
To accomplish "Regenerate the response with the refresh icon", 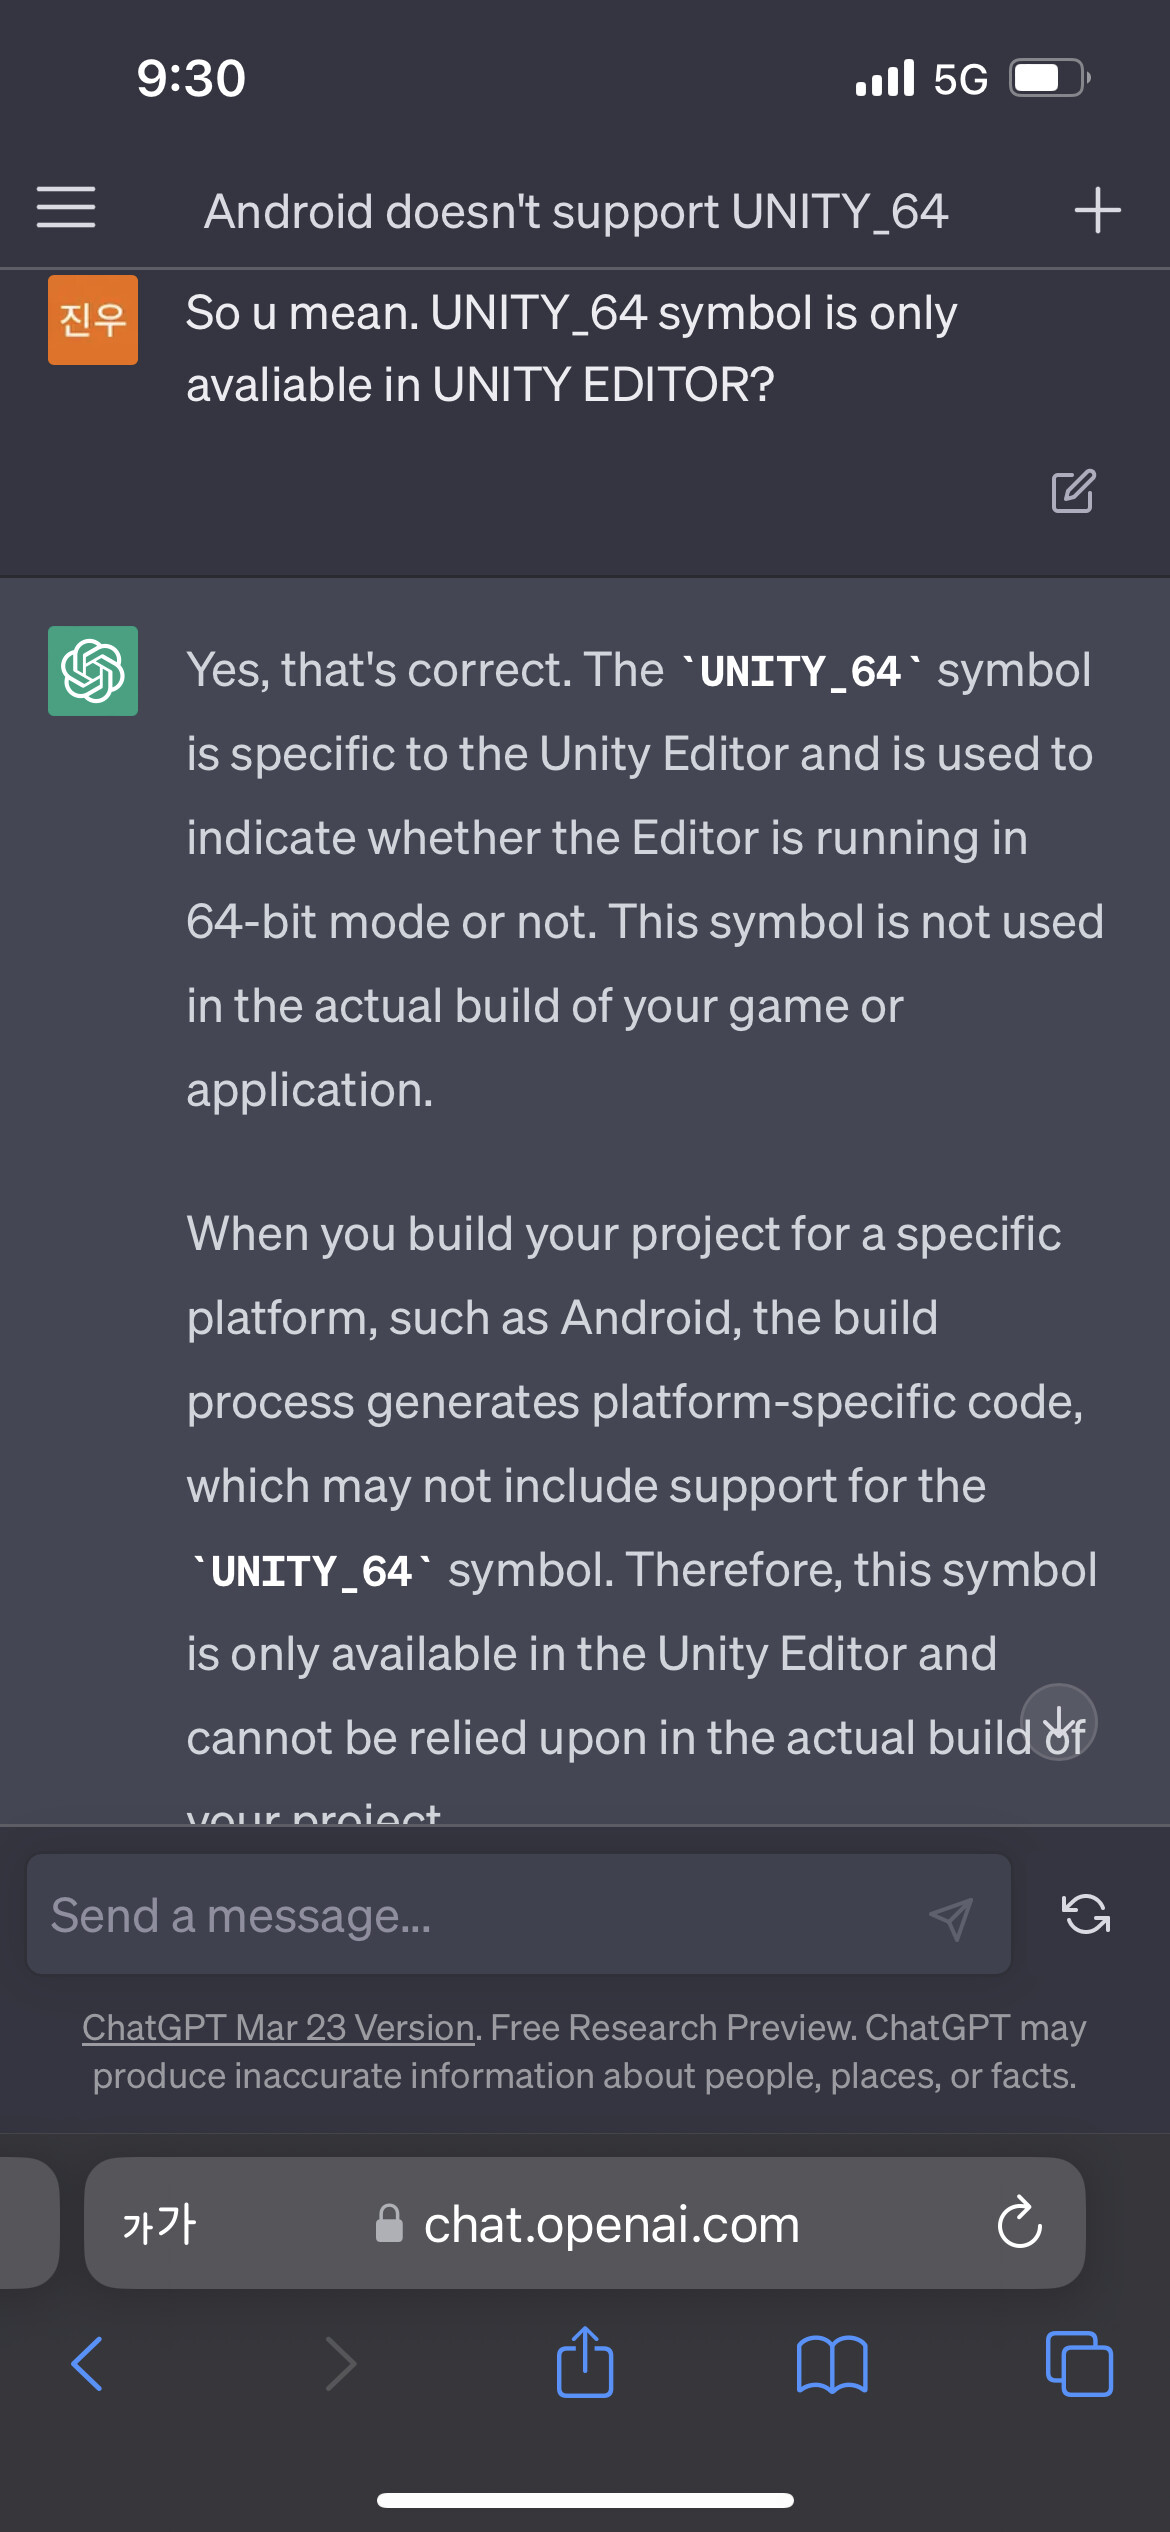I will [x=1086, y=1913].
